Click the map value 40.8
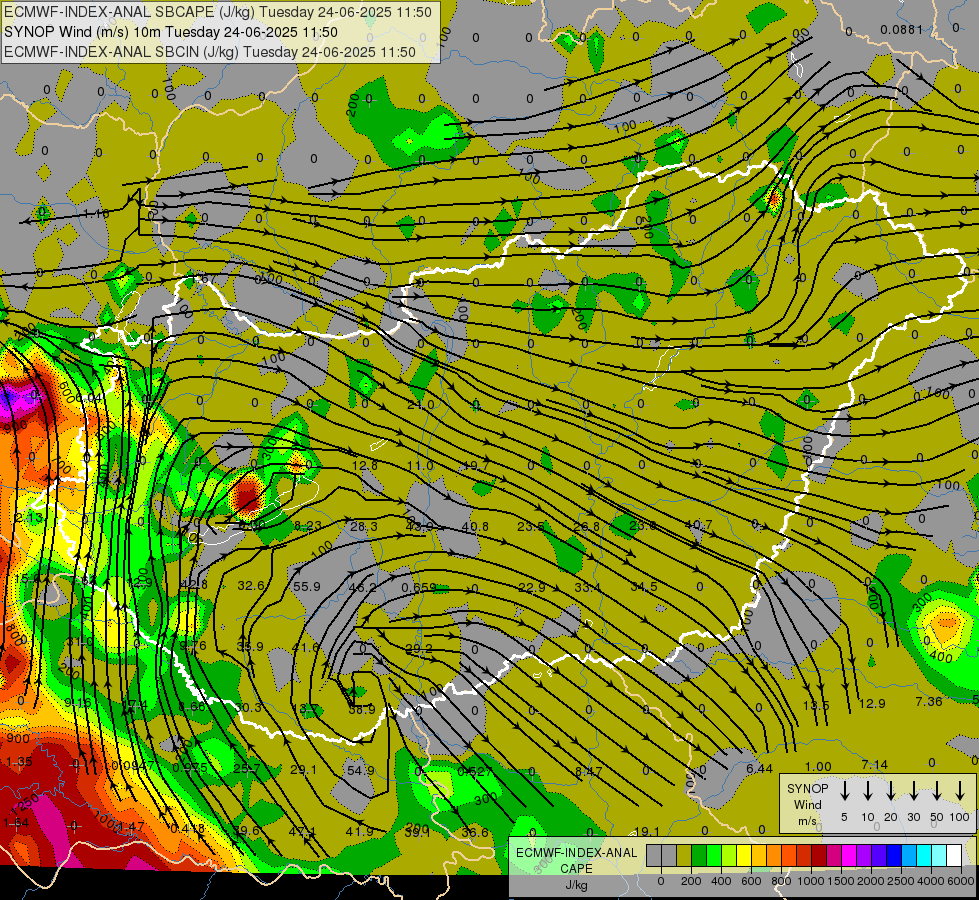This screenshot has height=900, width=979. (x=475, y=527)
